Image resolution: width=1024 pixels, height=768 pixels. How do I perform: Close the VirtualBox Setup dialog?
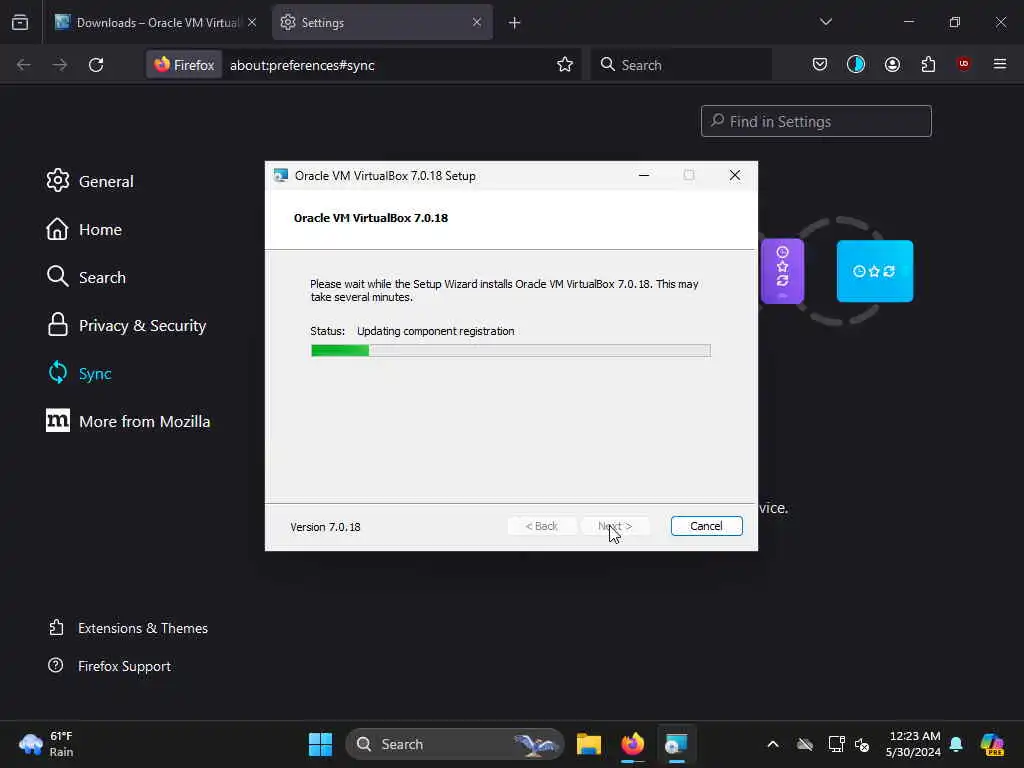click(x=735, y=175)
